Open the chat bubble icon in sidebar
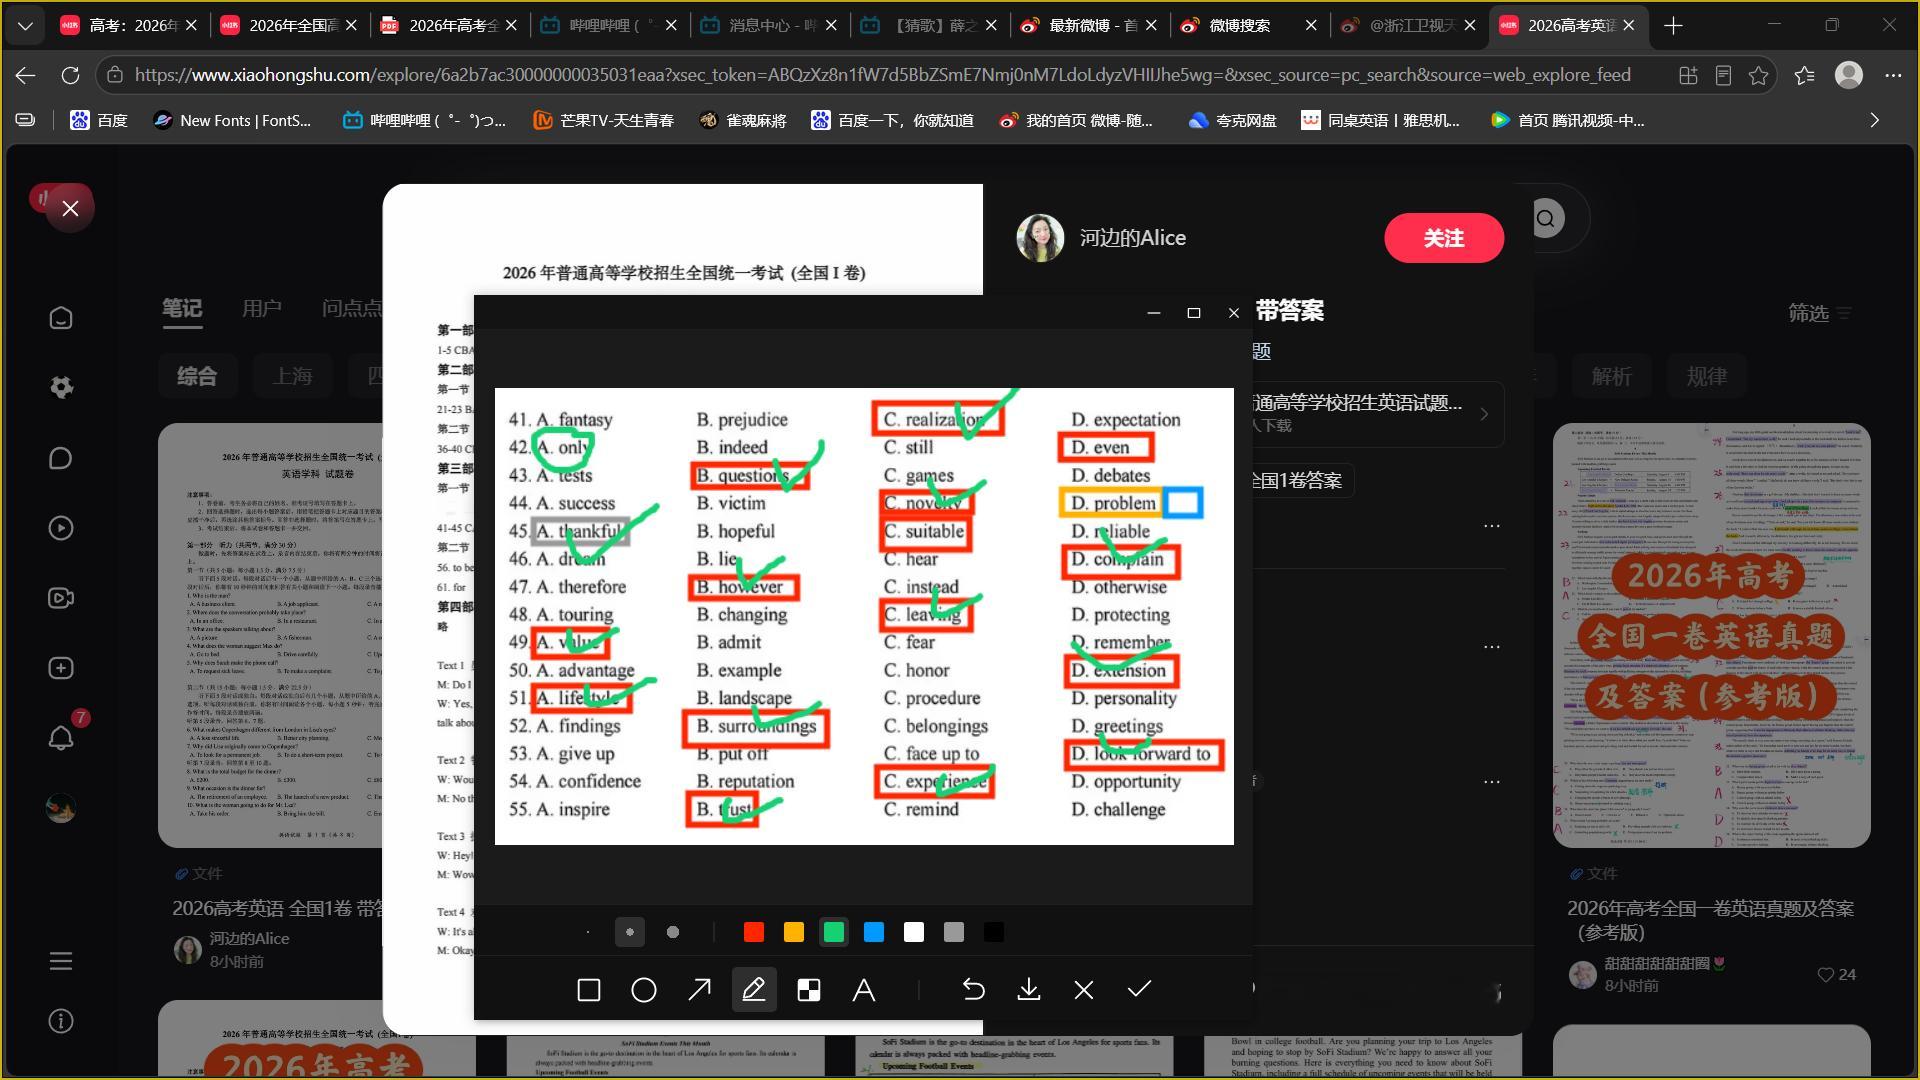Viewport: 1920px width, 1080px height. (61, 458)
